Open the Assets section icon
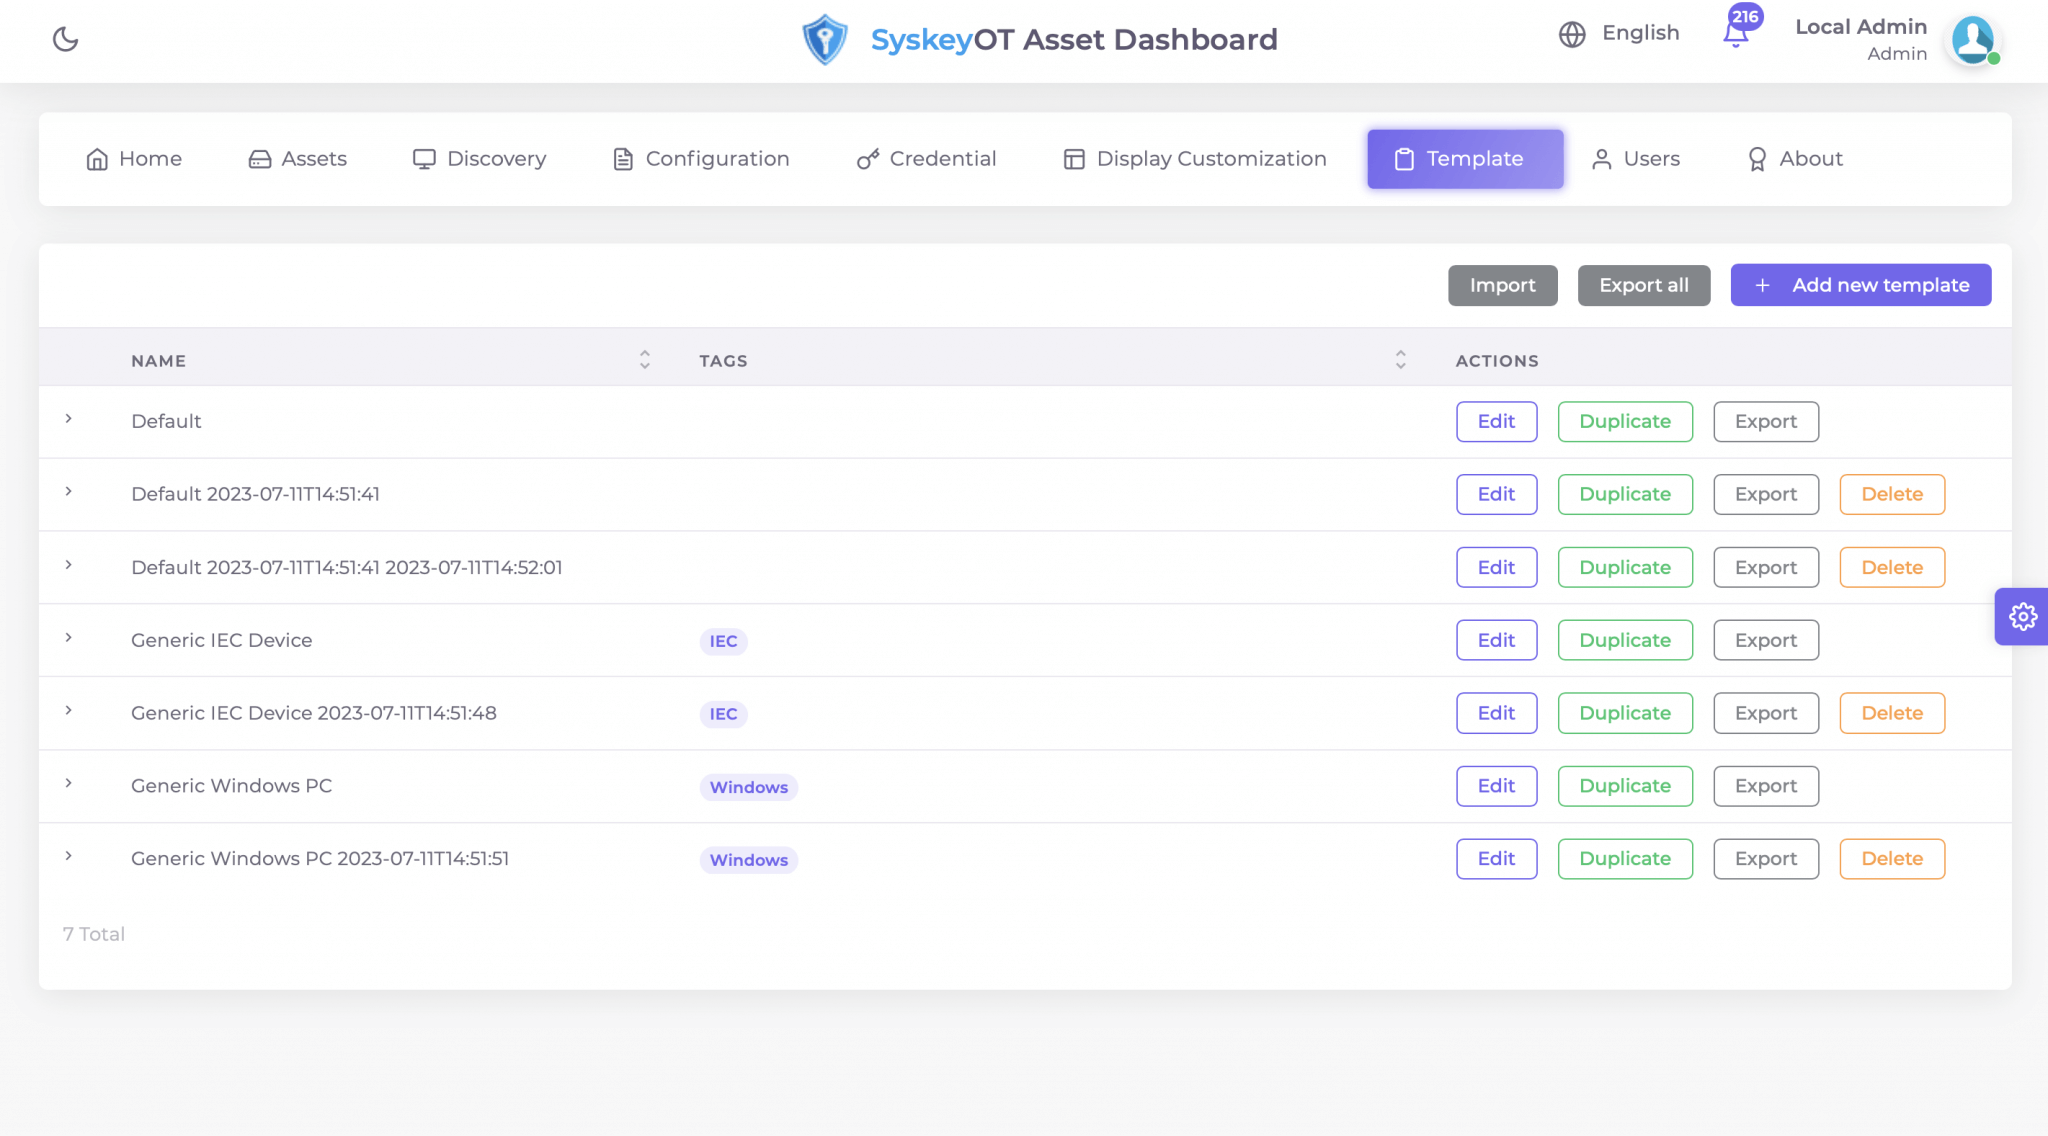2048x1136 pixels. pyautogui.click(x=259, y=158)
